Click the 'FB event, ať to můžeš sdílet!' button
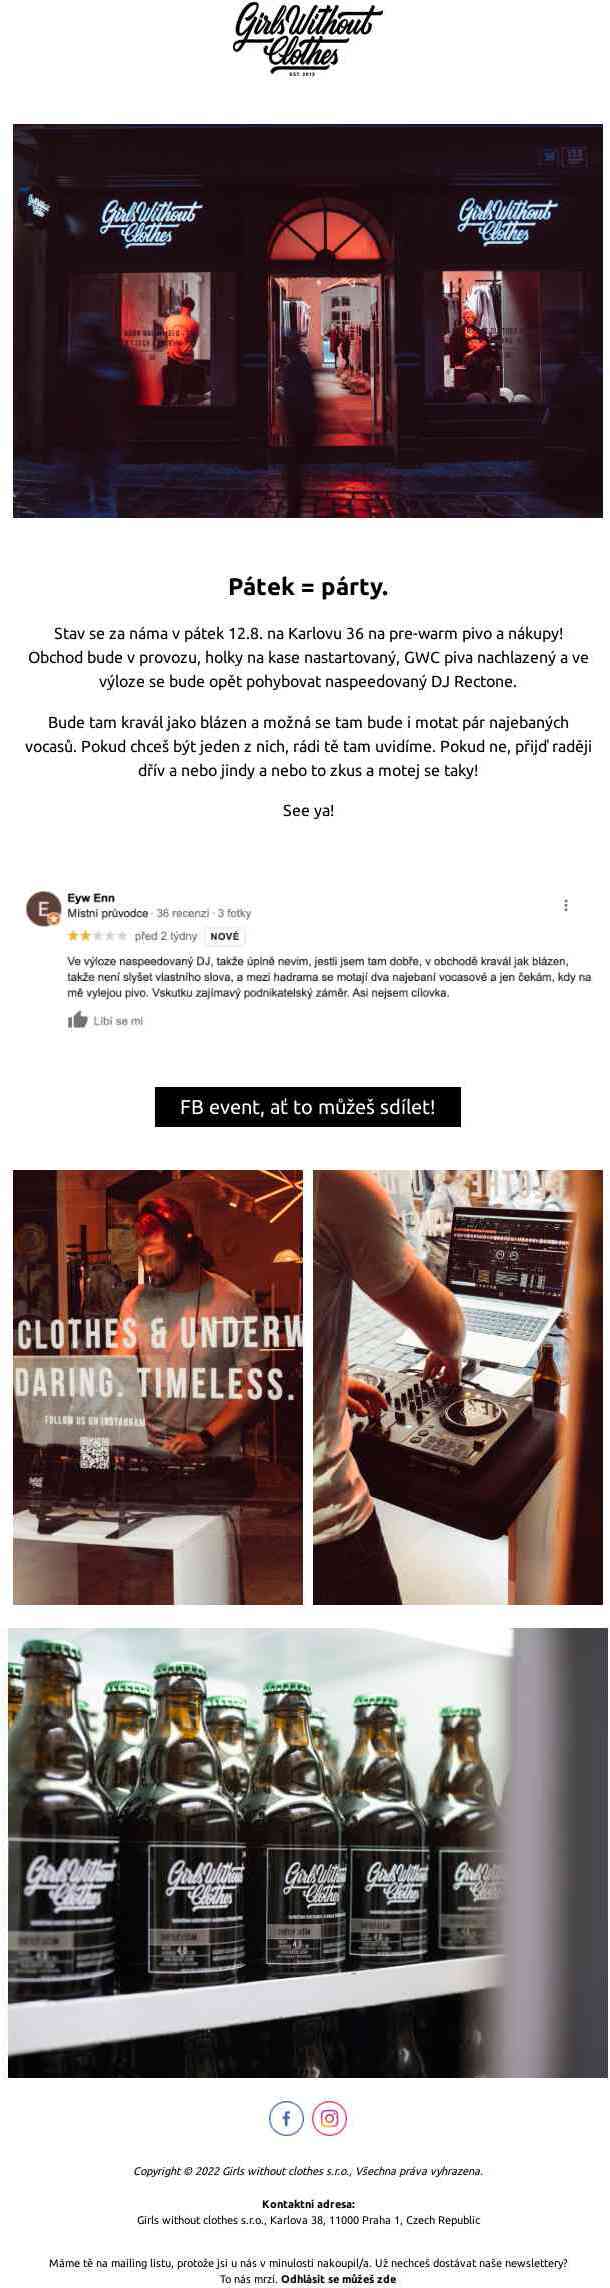Viewport: 610px width, 2288px height. click(308, 1107)
